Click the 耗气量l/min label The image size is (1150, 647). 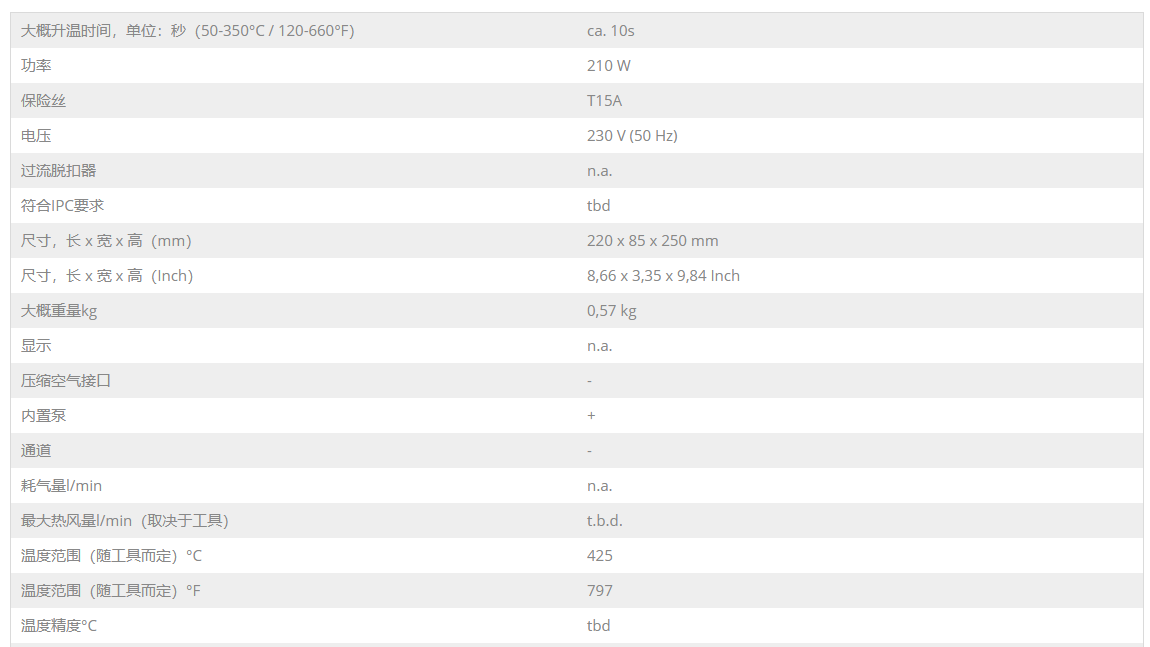coord(62,486)
